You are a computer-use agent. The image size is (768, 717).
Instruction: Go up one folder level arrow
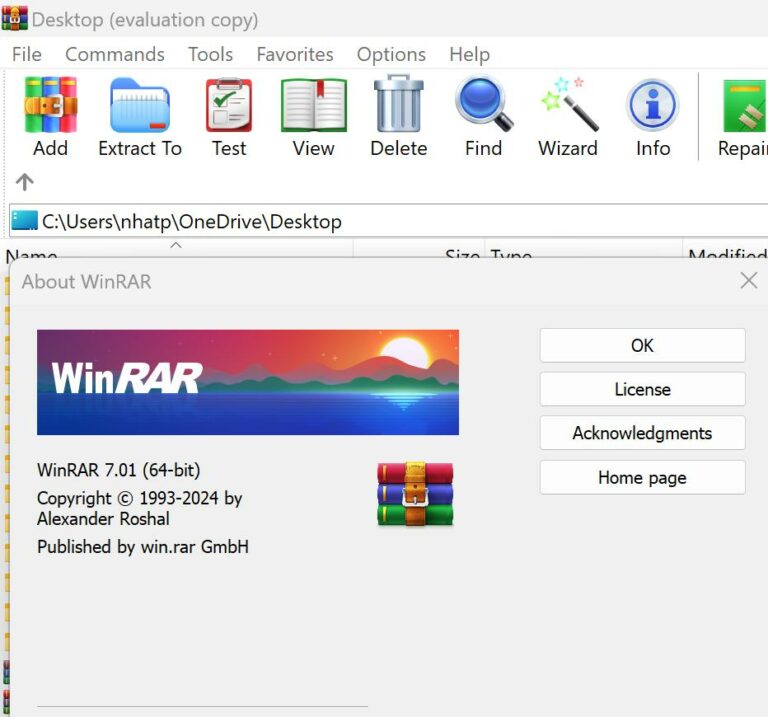pyautogui.click(x=25, y=182)
